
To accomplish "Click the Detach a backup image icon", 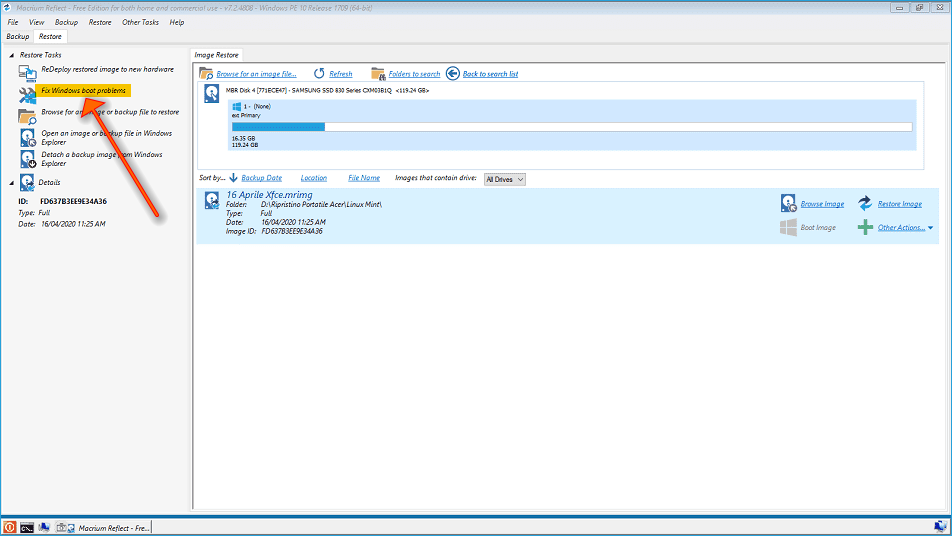I will 28,159.
